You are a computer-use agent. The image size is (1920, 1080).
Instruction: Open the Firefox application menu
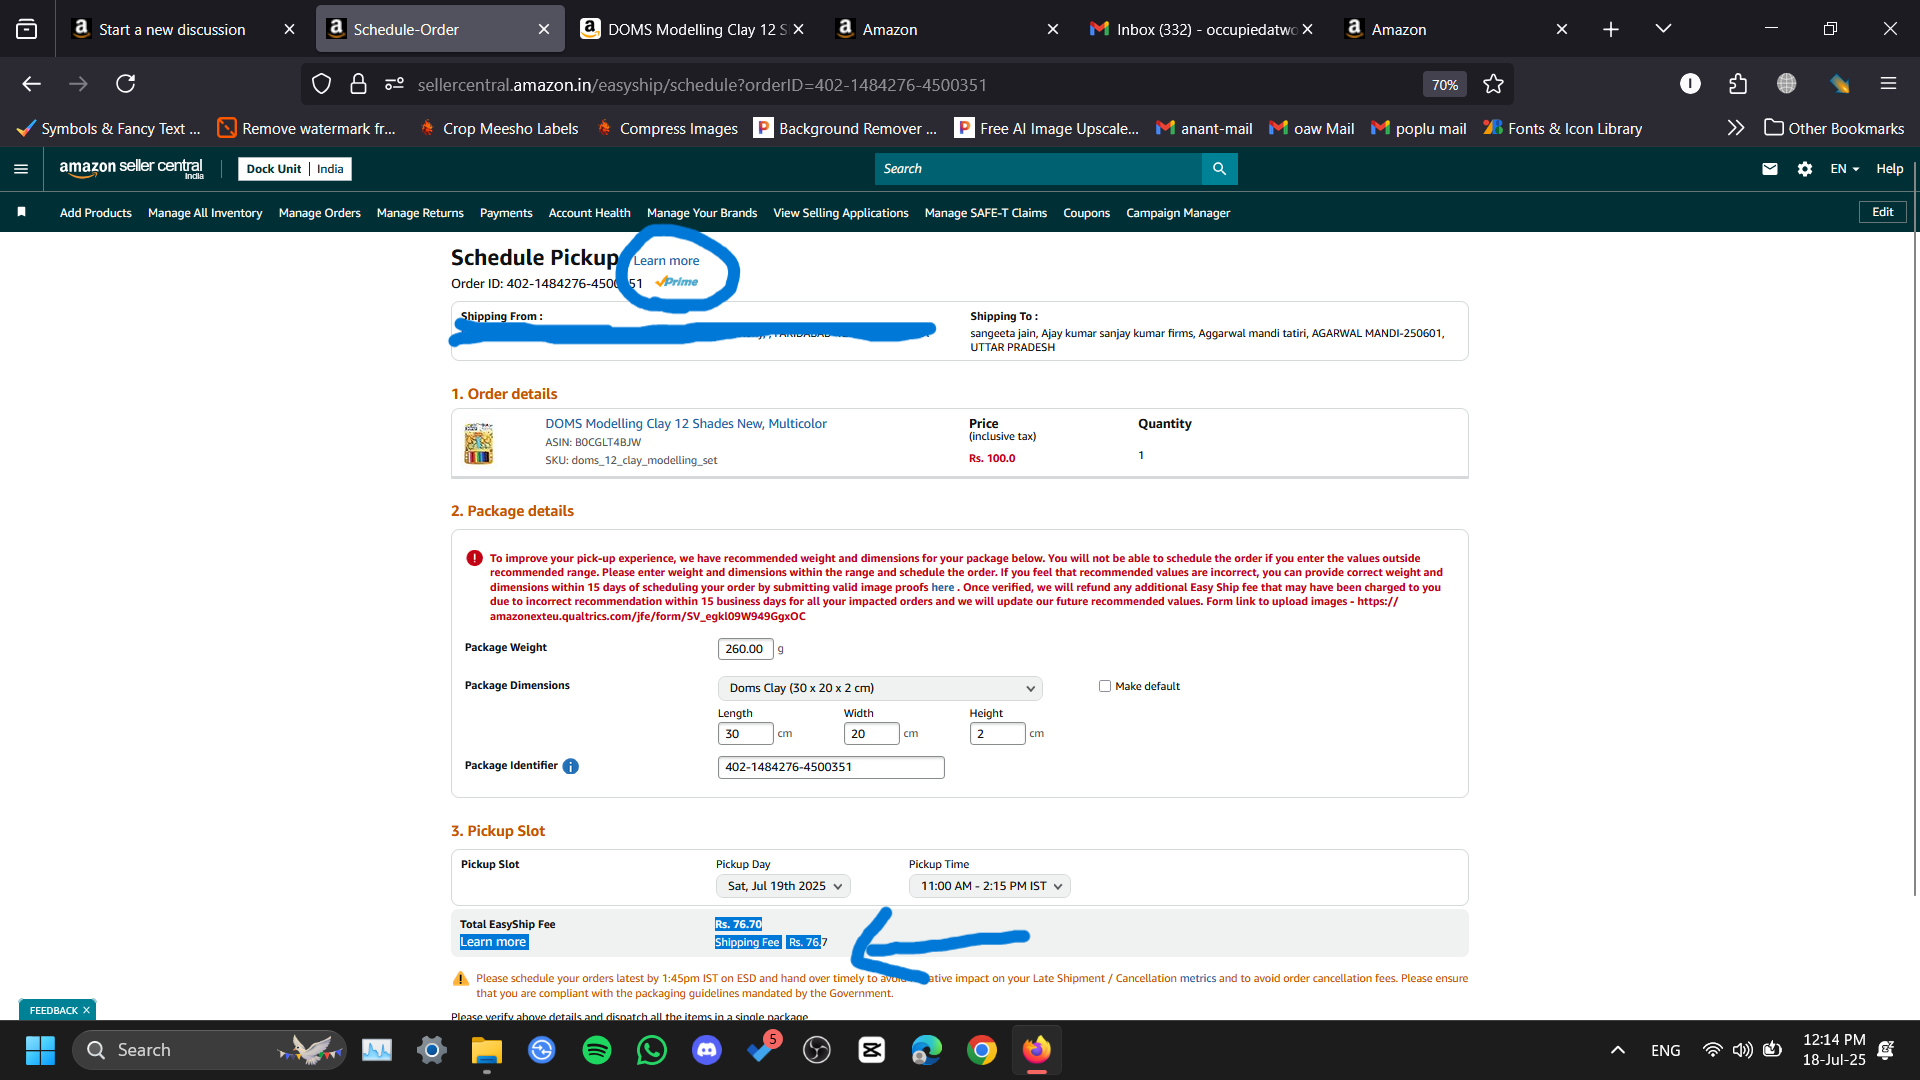(x=1888, y=84)
